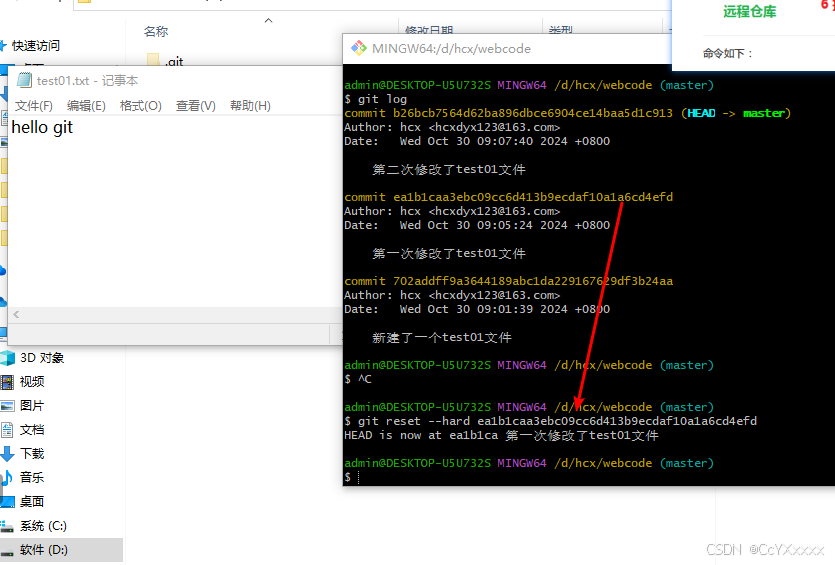
Task: Click the Notepad icon in test01.txt title bar
Action: [24, 80]
